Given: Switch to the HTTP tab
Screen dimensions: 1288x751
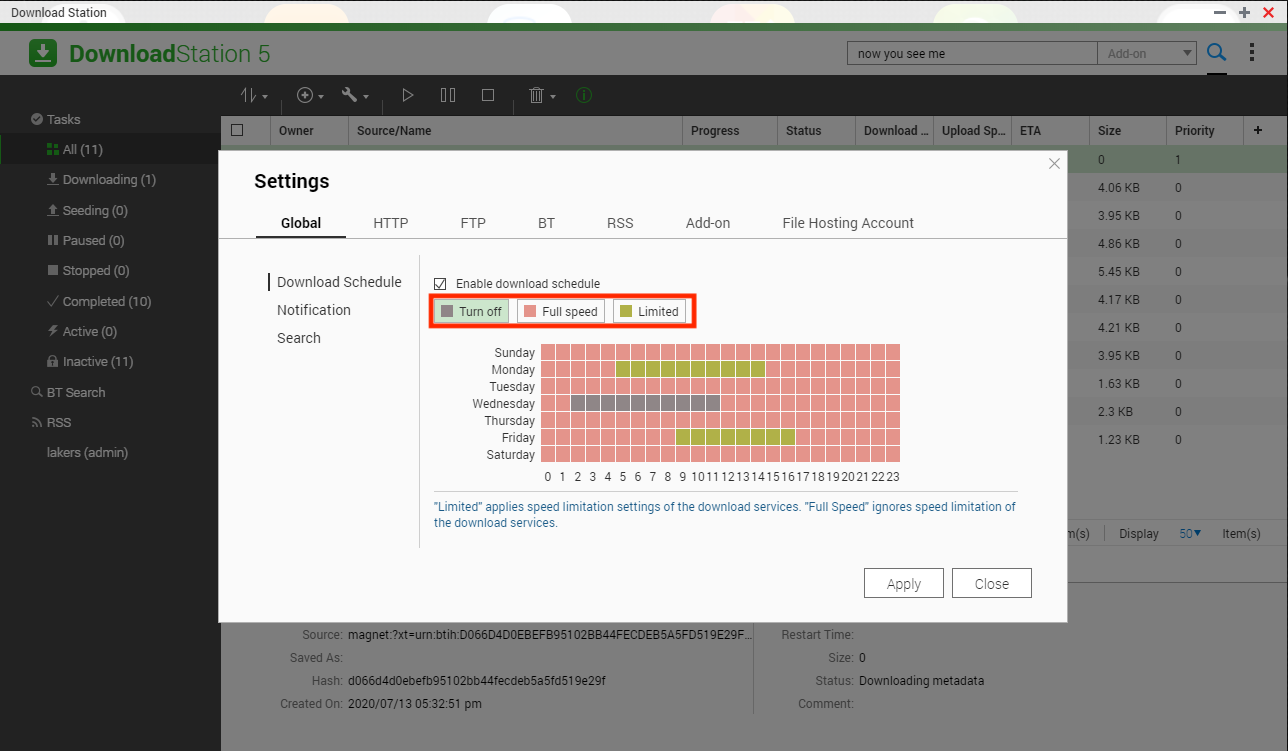Looking at the screenshot, I should pos(391,223).
